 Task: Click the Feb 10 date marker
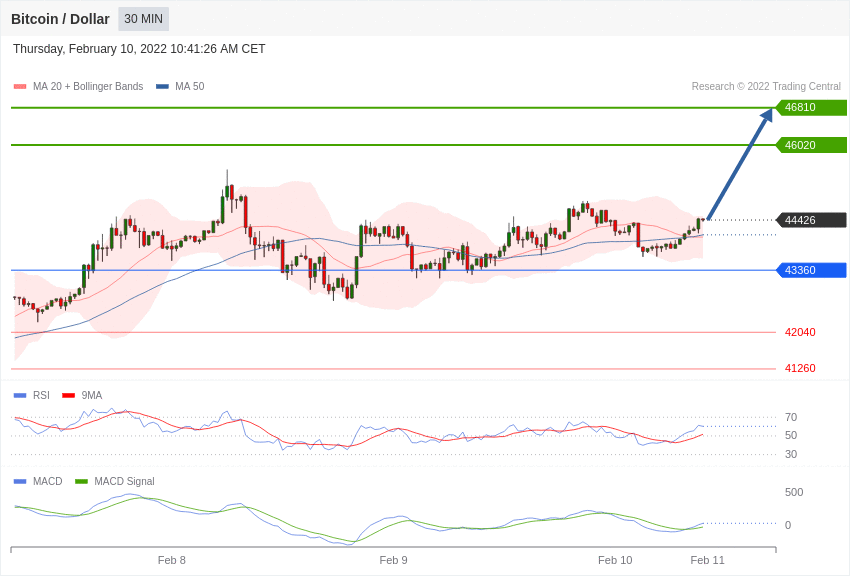615,560
